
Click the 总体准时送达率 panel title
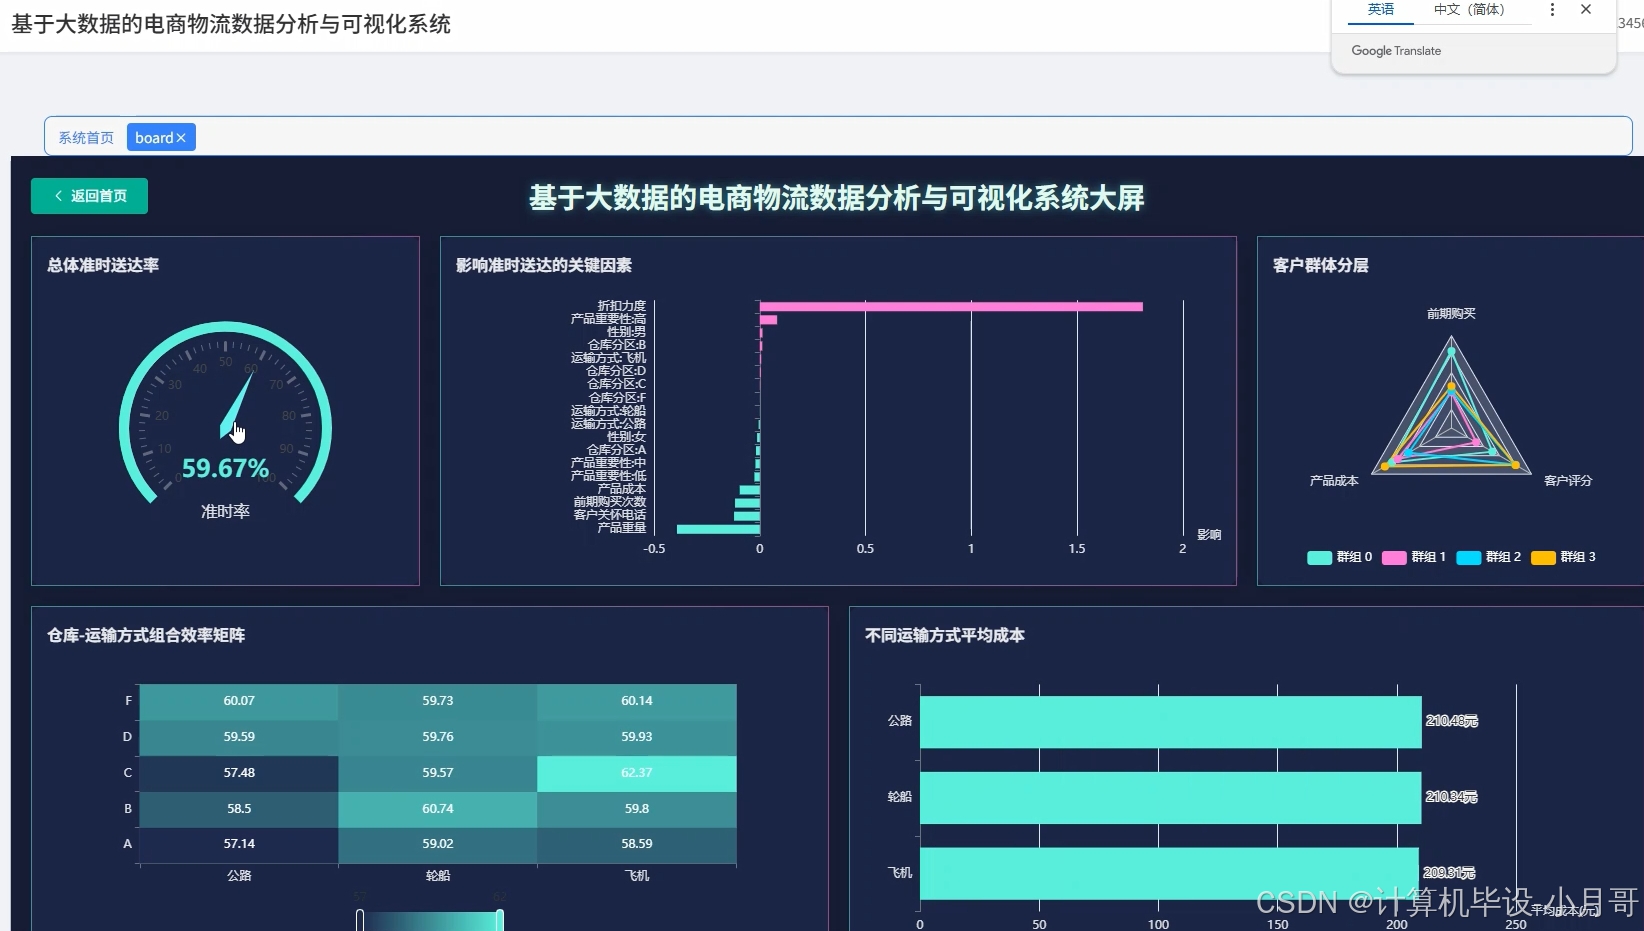coord(103,265)
